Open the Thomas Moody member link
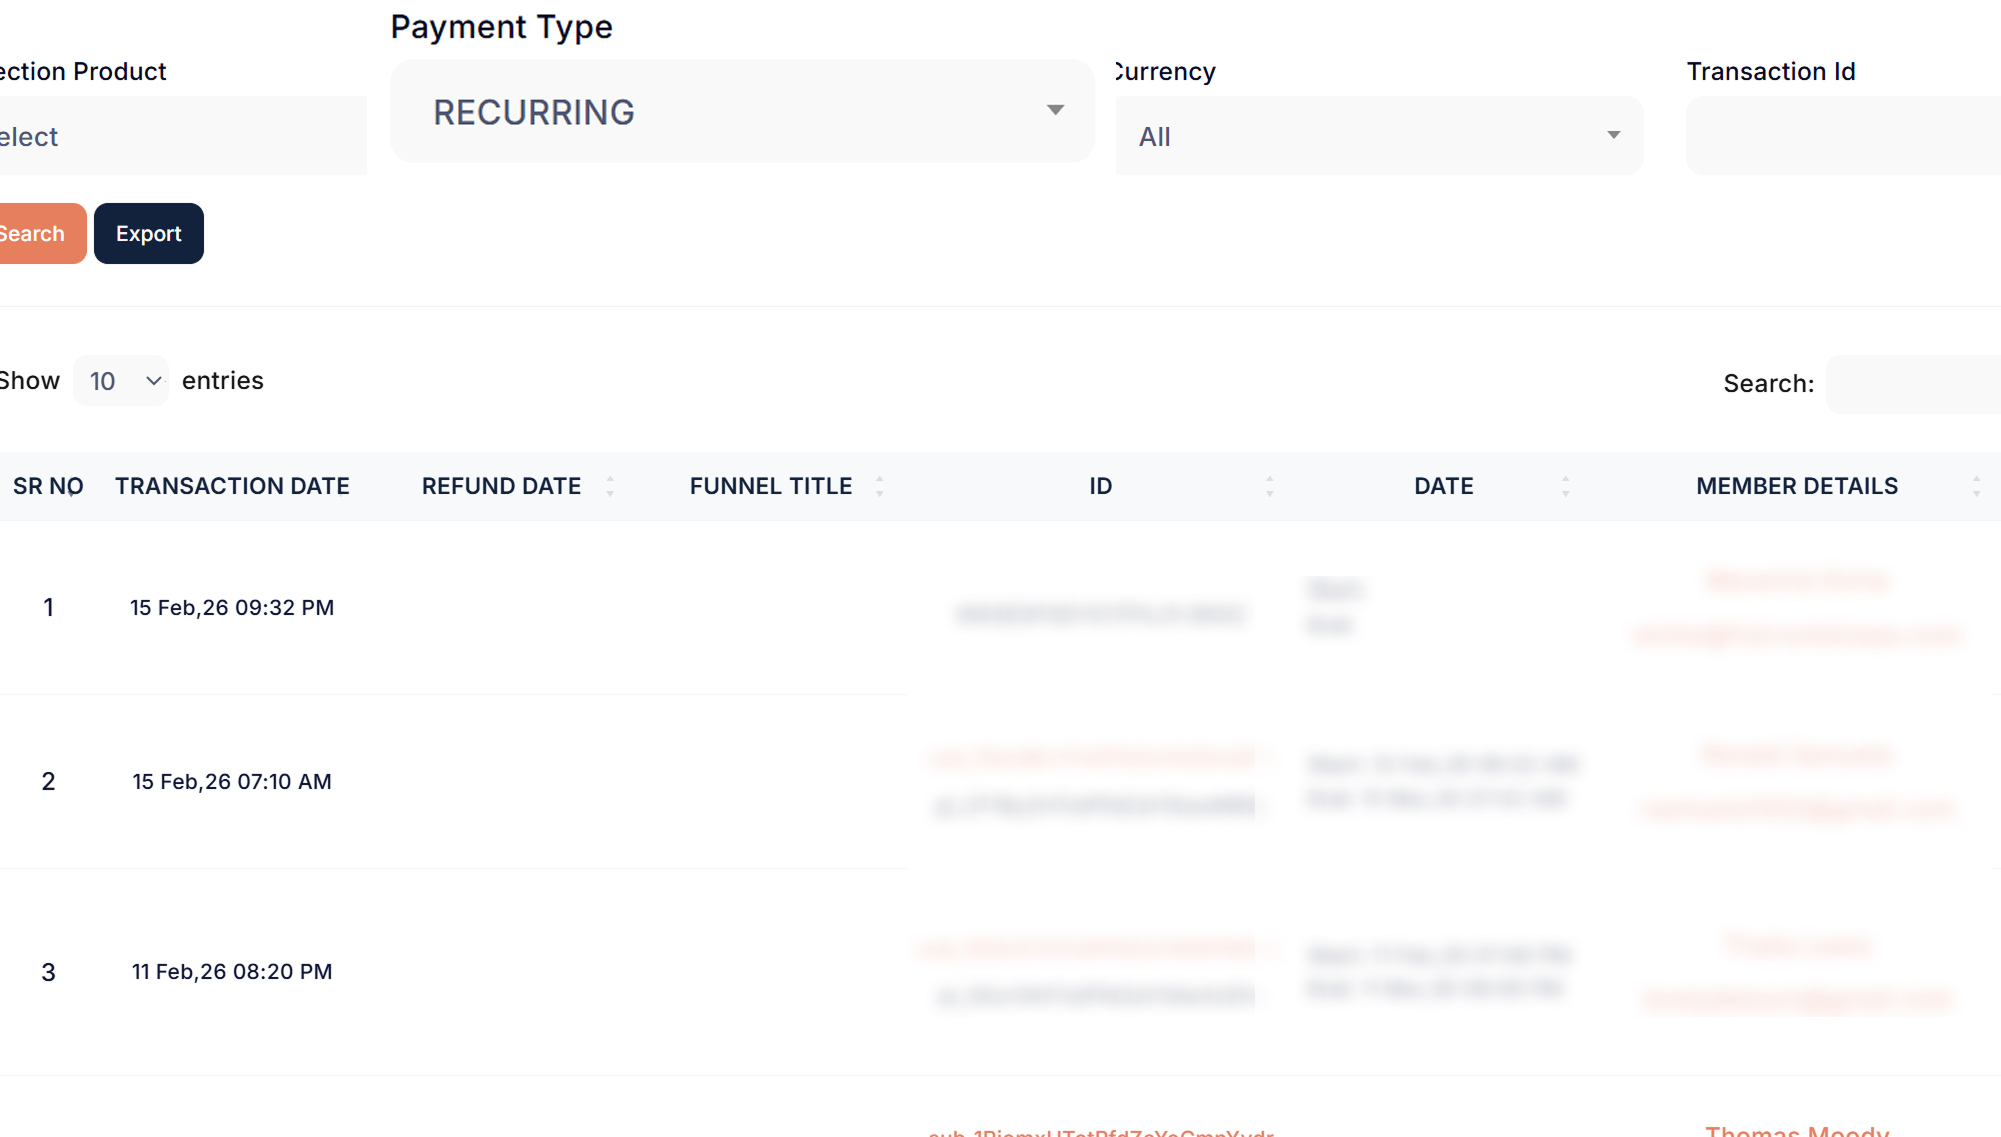The height and width of the screenshot is (1137, 2001). [x=1797, y=1130]
